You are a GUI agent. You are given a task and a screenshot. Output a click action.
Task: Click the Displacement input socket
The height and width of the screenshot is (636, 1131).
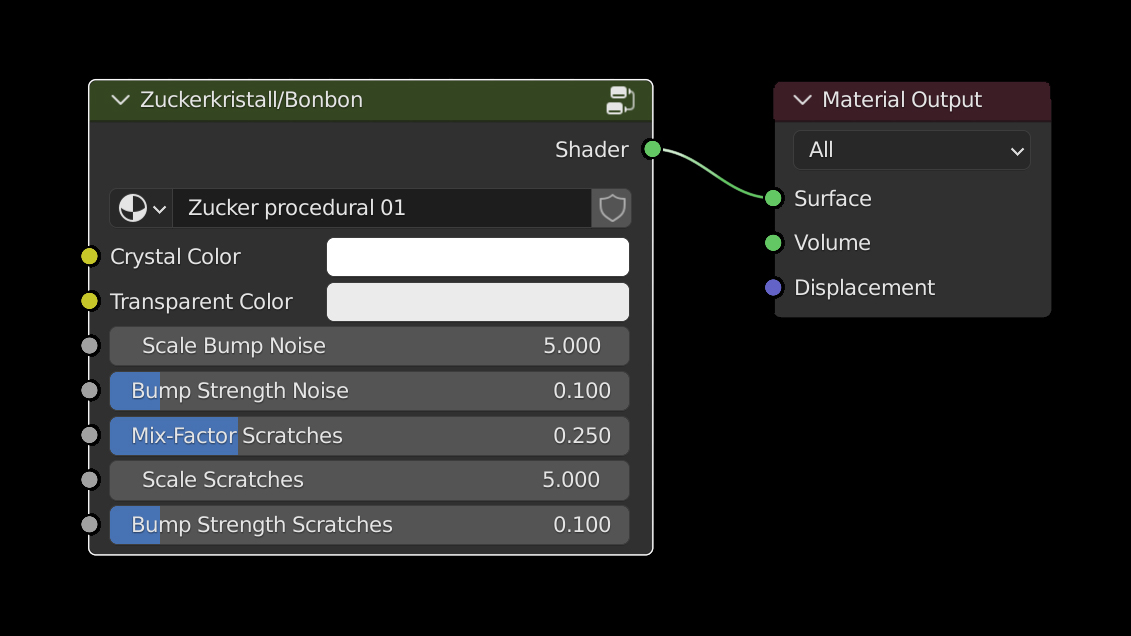pos(773,288)
